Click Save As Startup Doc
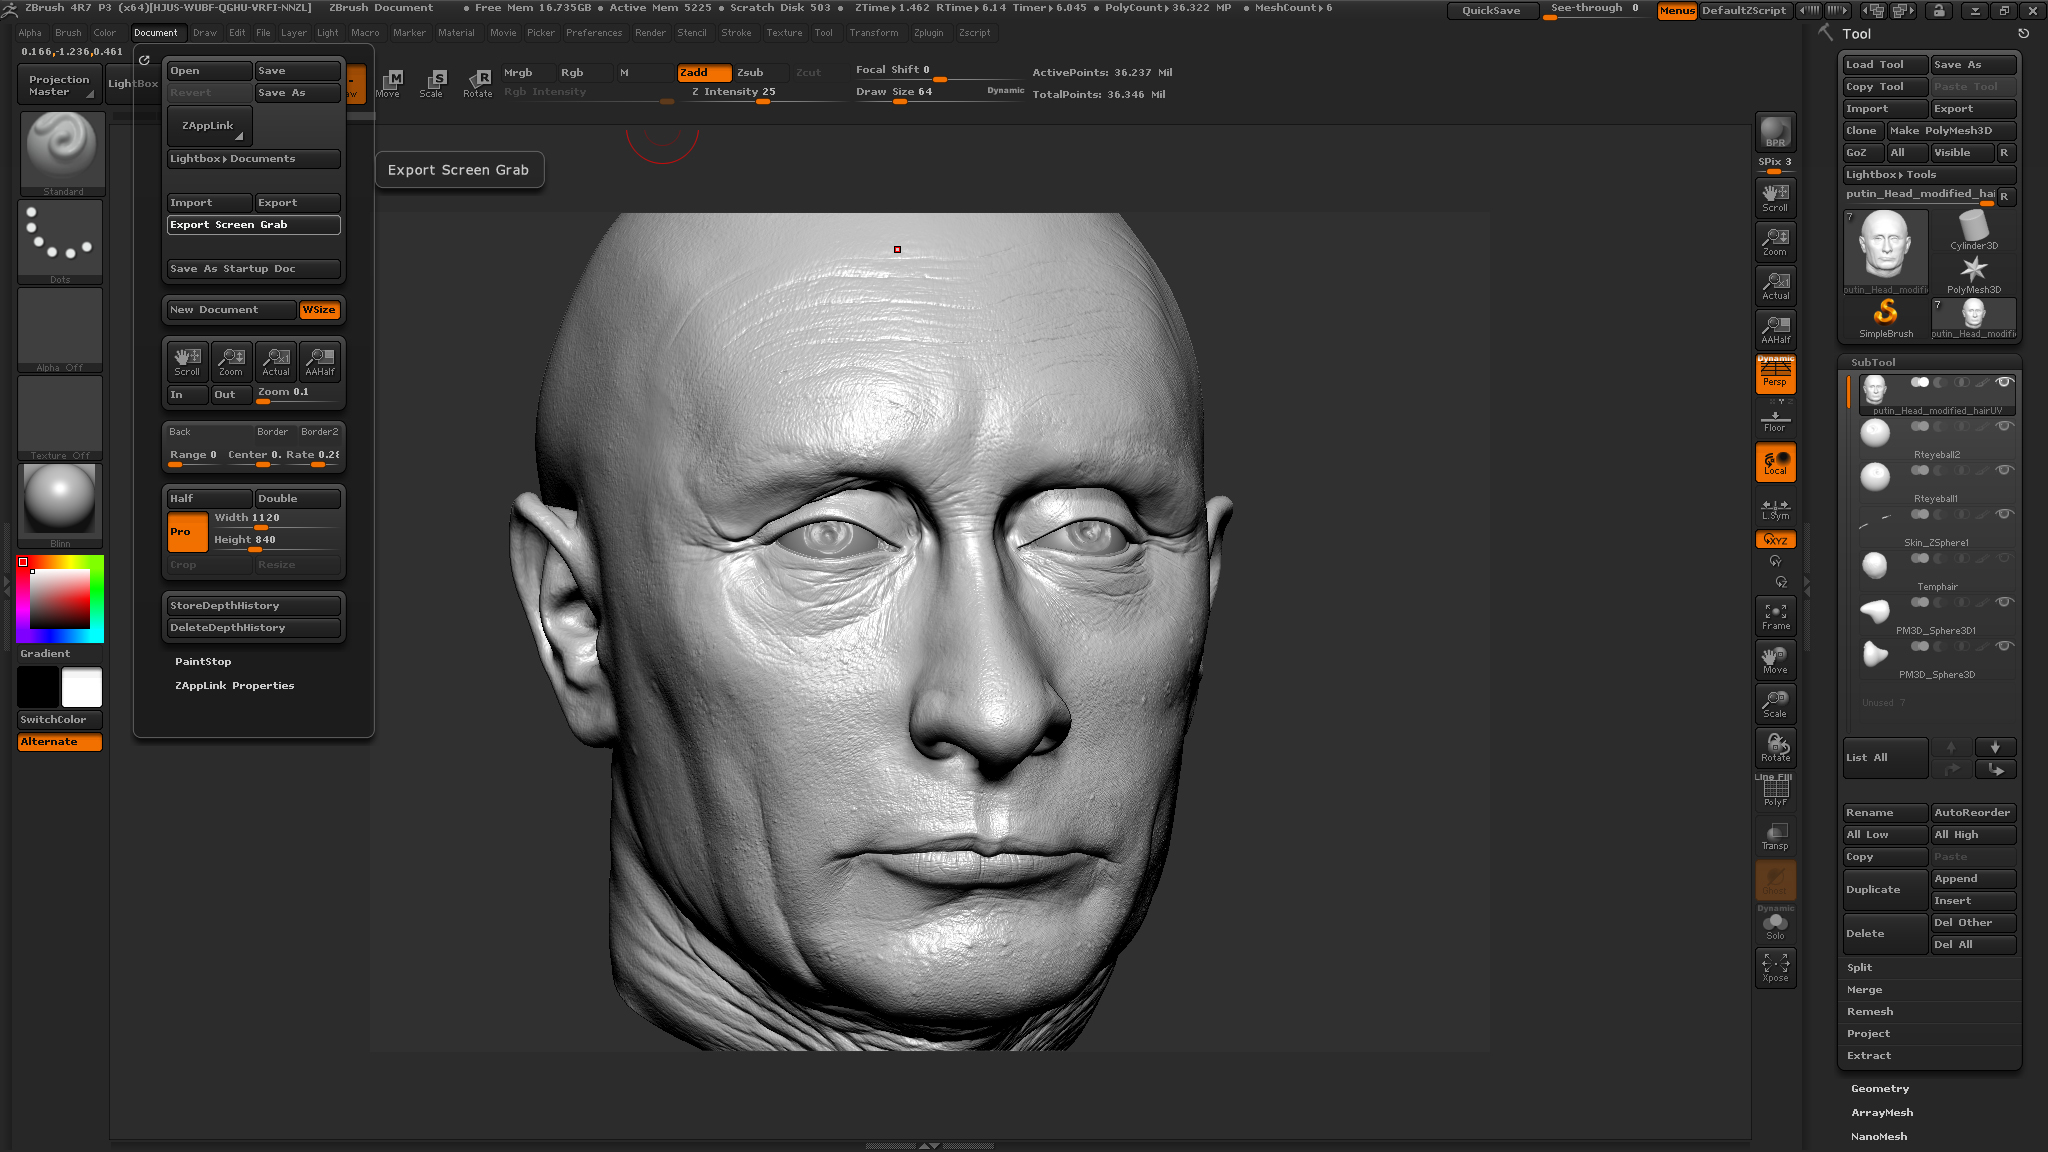Screen dimensions: 2048x1152 [253, 269]
